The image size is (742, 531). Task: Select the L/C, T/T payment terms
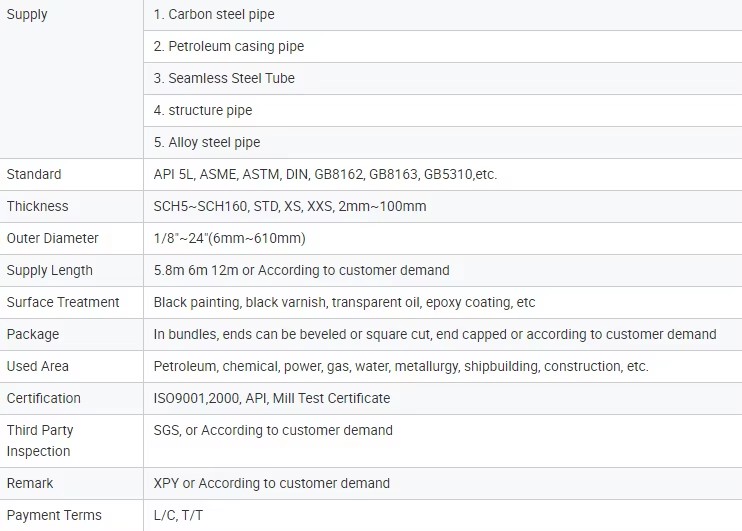click(178, 515)
